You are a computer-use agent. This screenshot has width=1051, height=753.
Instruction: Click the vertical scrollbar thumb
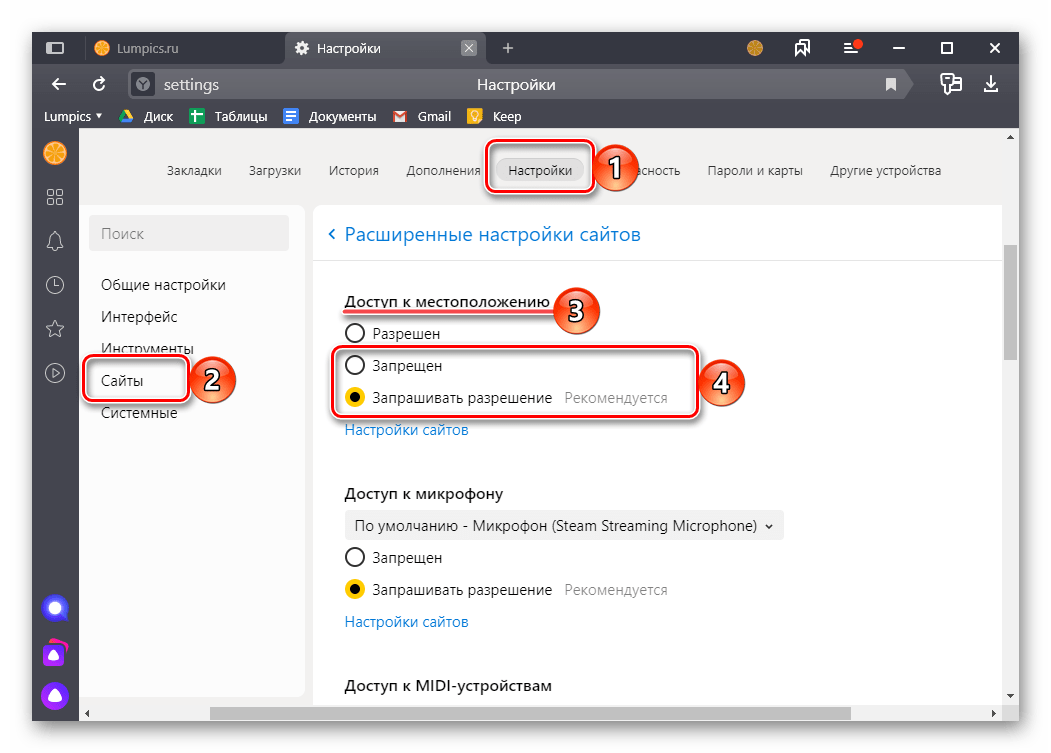click(x=1010, y=303)
